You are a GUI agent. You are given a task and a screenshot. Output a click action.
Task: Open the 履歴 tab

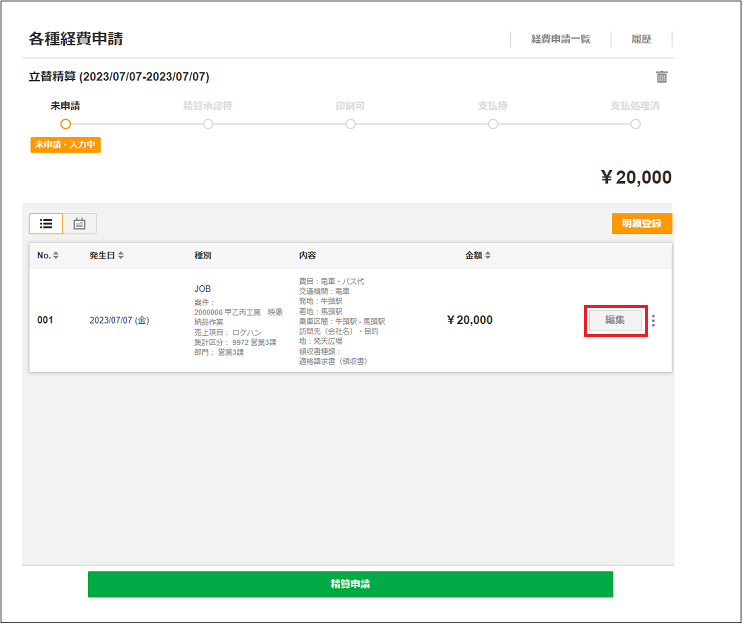(x=641, y=39)
